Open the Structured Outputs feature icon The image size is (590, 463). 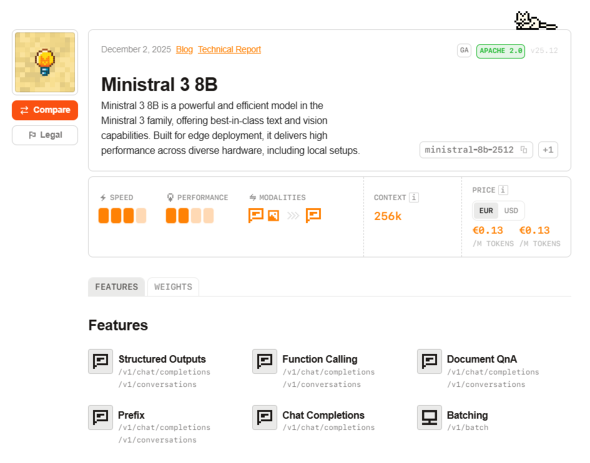coord(100,361)
